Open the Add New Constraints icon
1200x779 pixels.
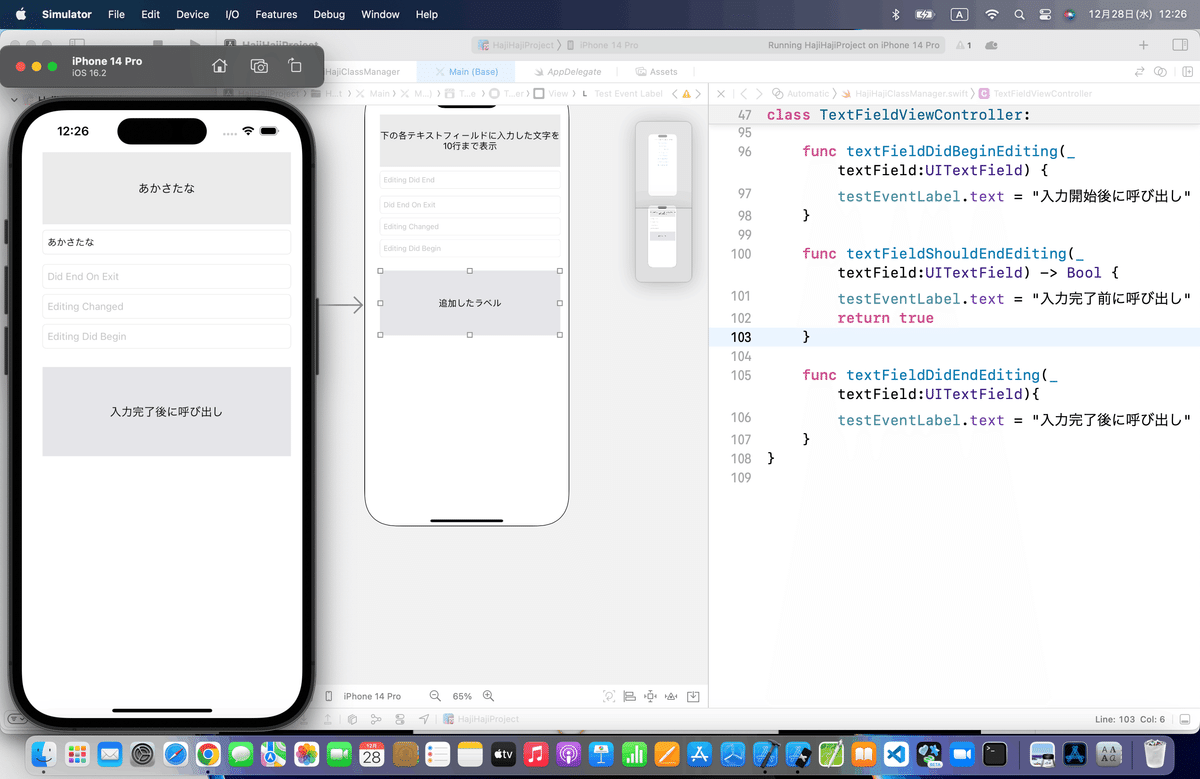(651, 696)
